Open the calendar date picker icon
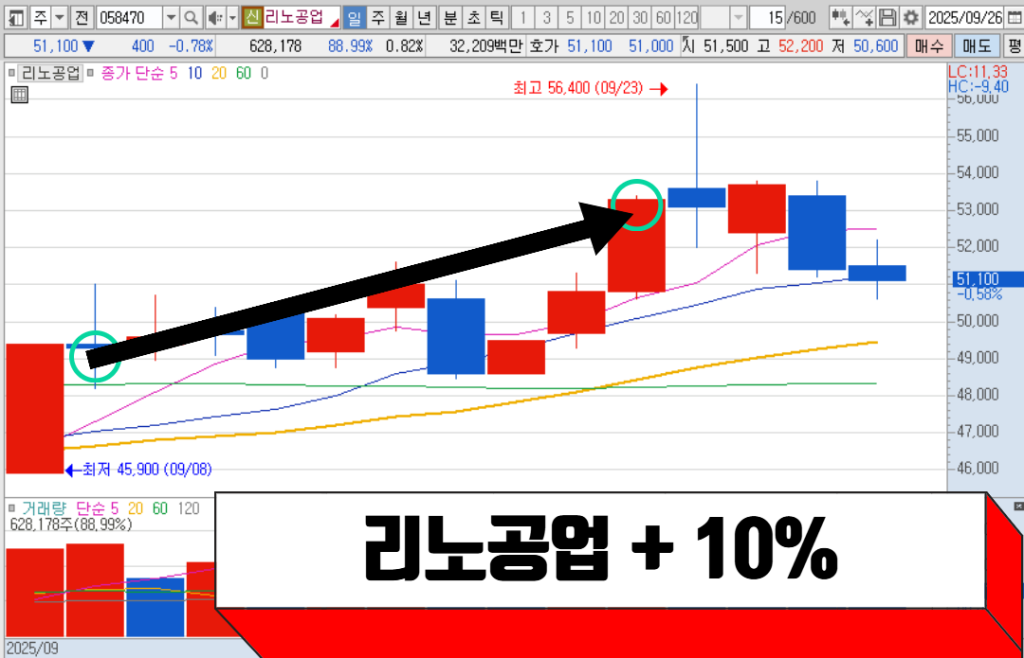 click(1013, 18)
